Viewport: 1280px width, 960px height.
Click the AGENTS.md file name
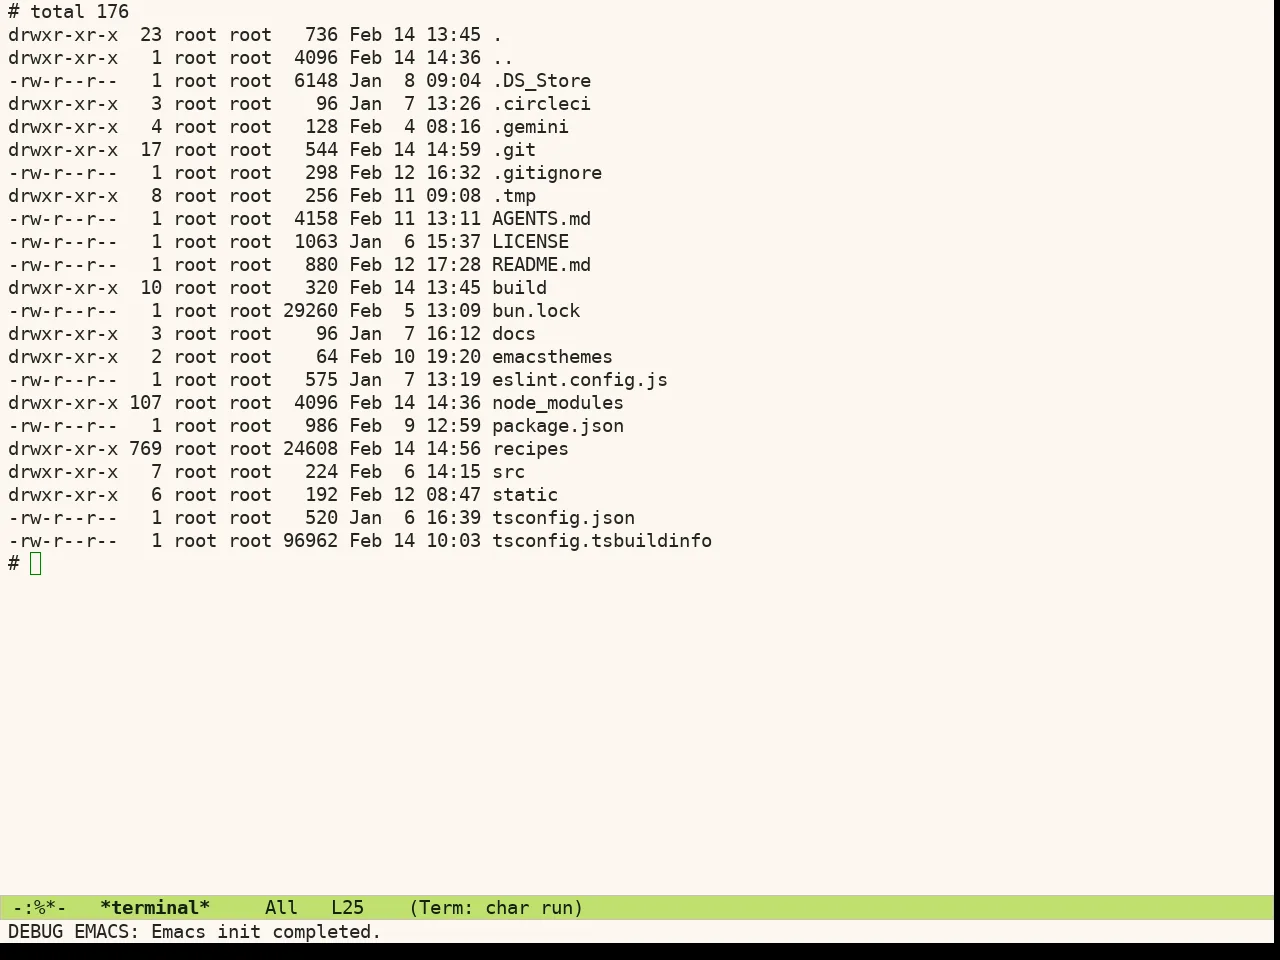pos(541,219)
